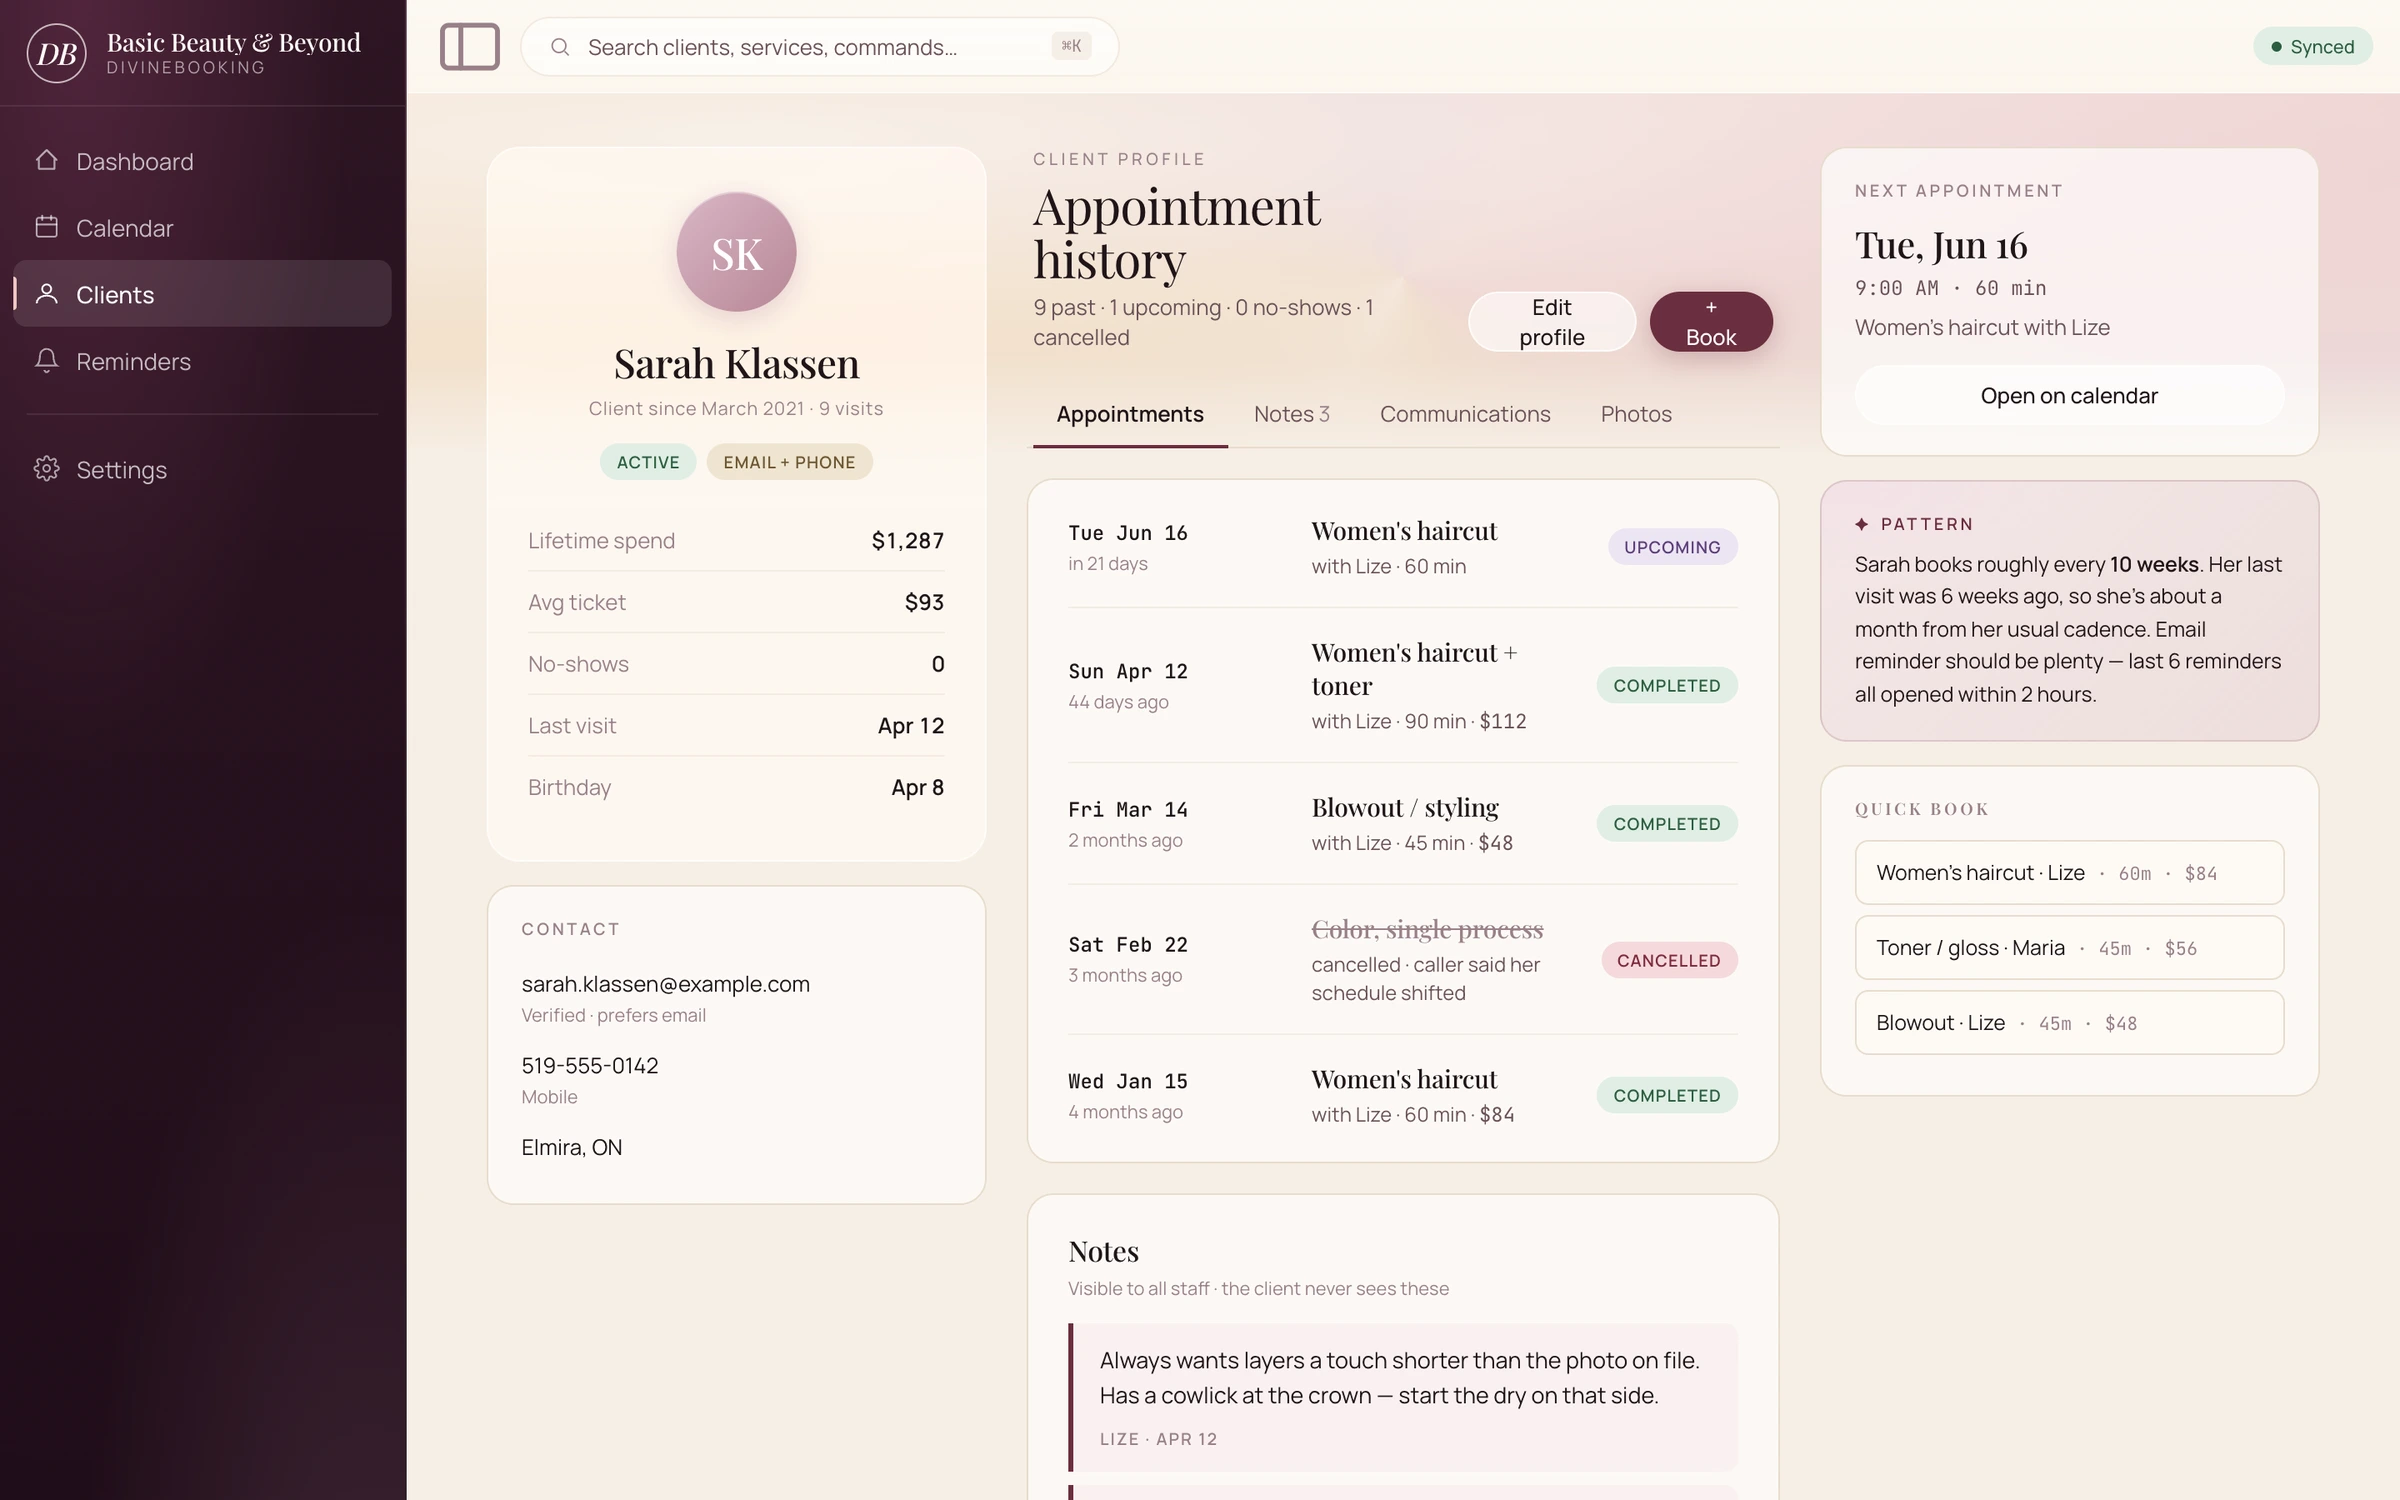Click the search magnifier icon
Screen dimensions: 2400x1500
(x=560, y=47)
